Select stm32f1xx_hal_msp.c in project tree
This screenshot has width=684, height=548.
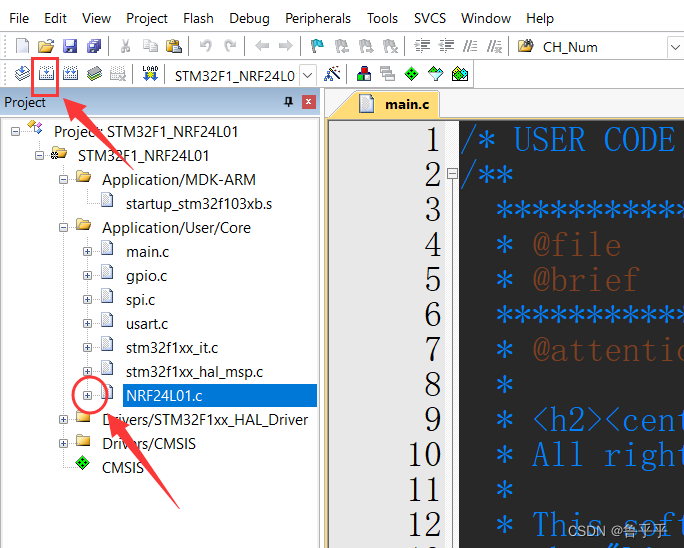(194, 372)
